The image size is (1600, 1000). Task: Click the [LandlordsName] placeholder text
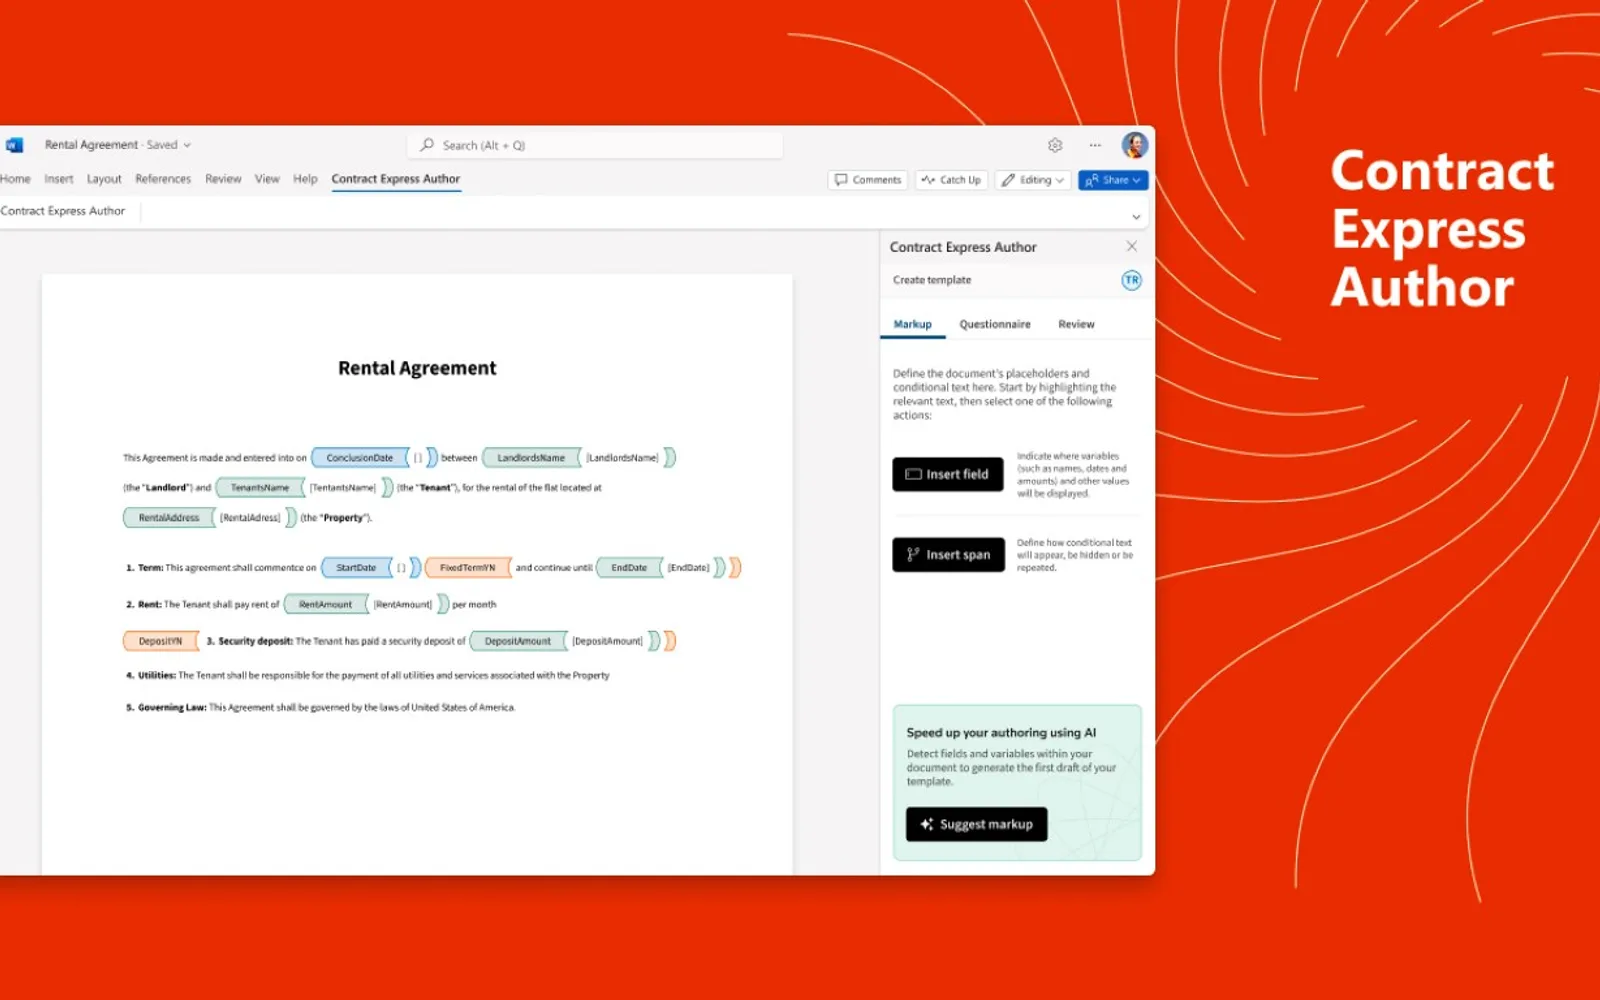(x=622, y=457)
